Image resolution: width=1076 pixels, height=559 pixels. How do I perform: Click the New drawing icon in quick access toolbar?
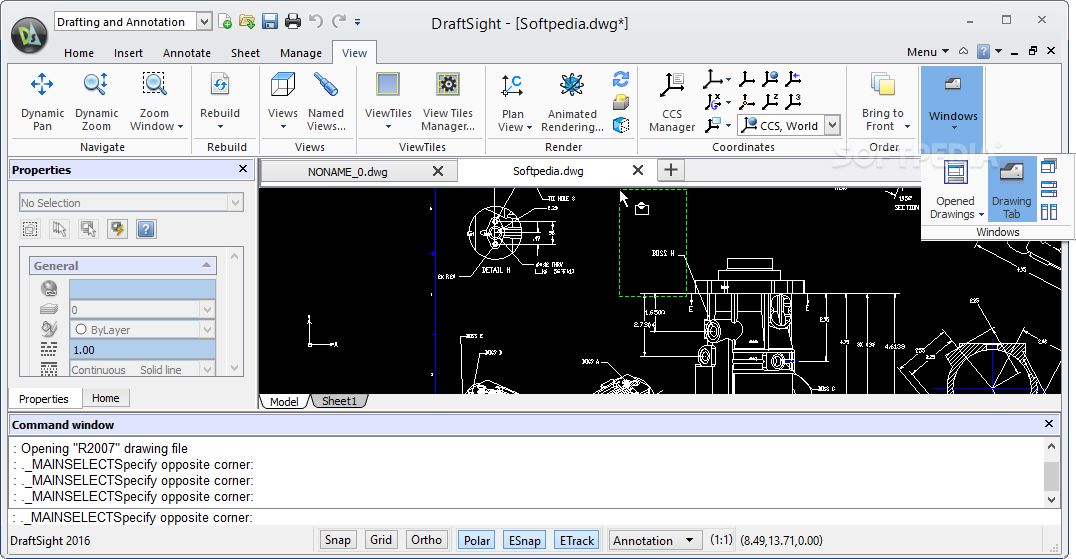224,22
